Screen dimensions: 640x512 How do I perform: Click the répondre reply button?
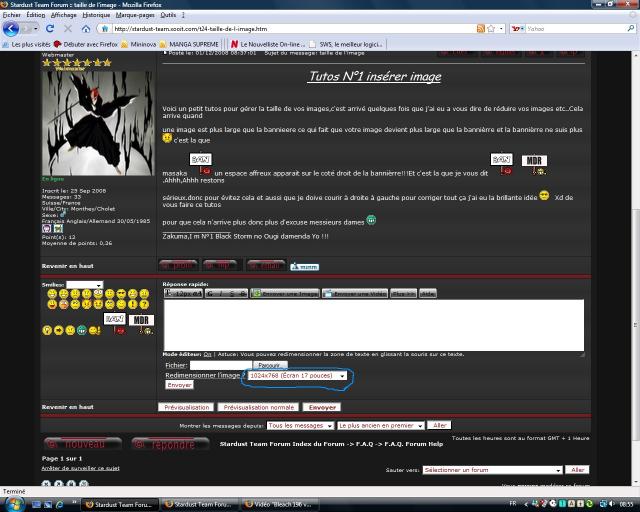pyautogui.click(x=170, y=444)
